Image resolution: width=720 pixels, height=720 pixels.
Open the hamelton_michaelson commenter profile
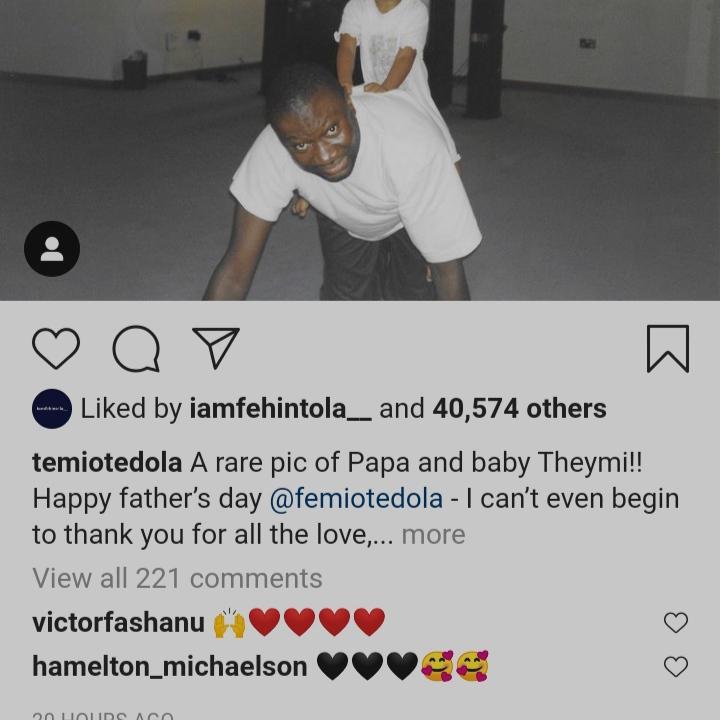tap(170, 667)
